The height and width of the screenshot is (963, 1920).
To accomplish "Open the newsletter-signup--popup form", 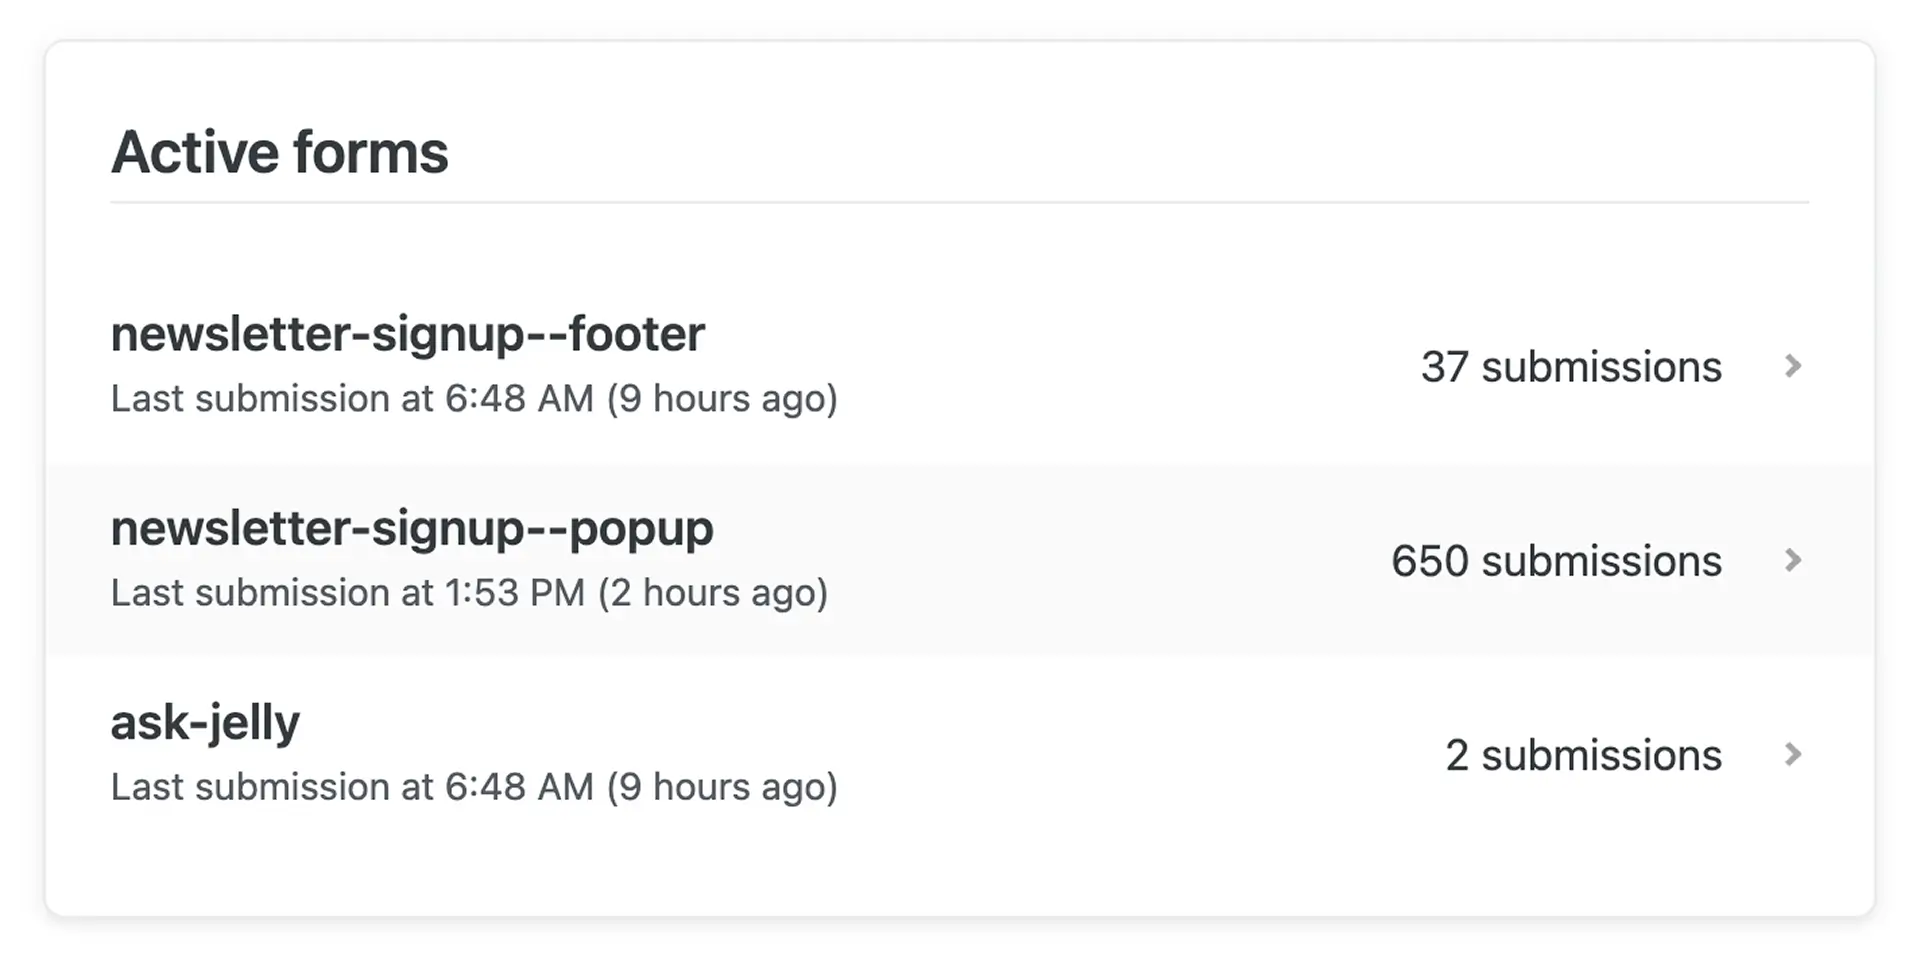I will (412, 528).
